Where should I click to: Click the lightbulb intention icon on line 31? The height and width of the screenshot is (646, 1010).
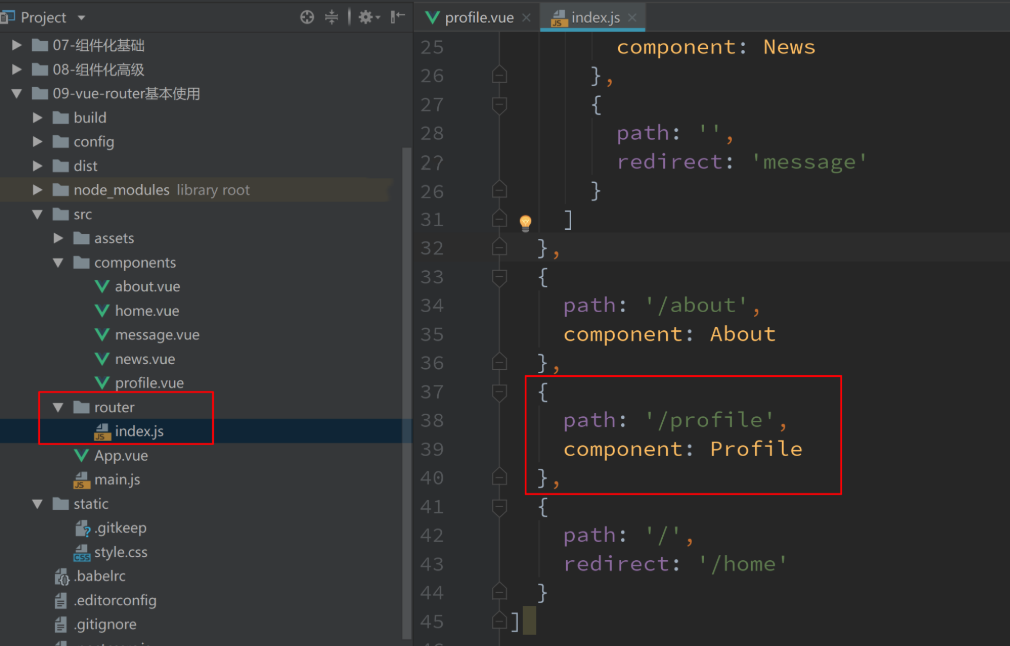(x=526, y=223)
